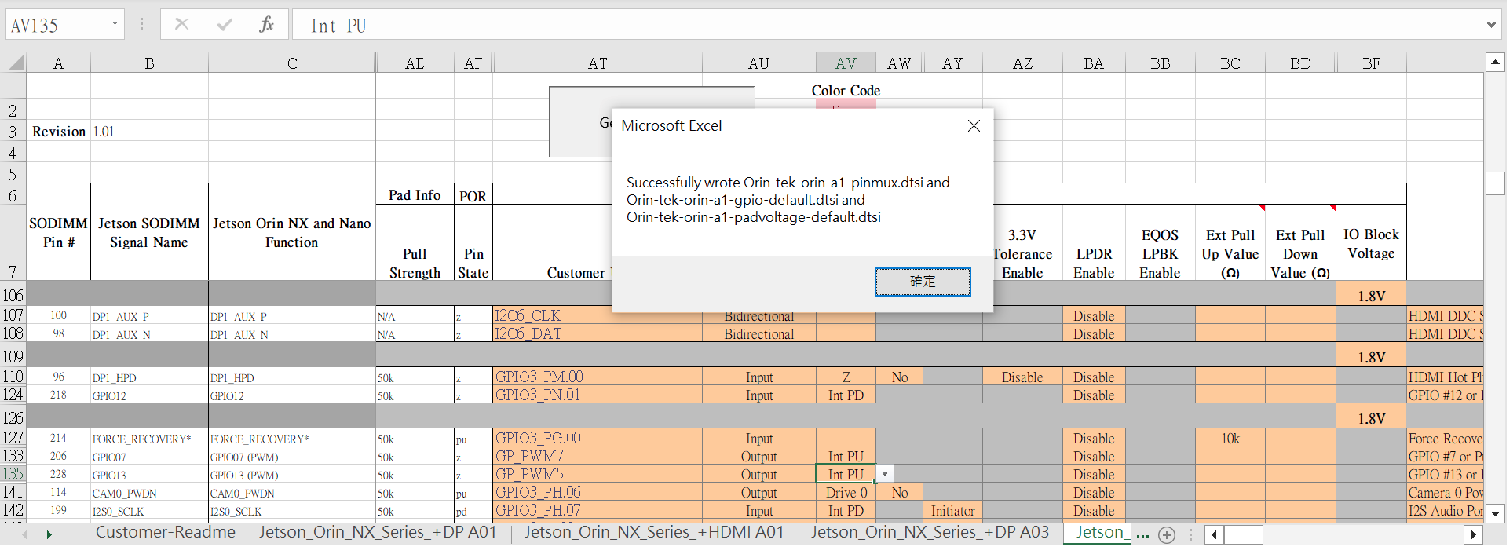Click the FORCE_RECOVERY* signal name cell
Screen dimensions: 1507x545
coord(149,438)
